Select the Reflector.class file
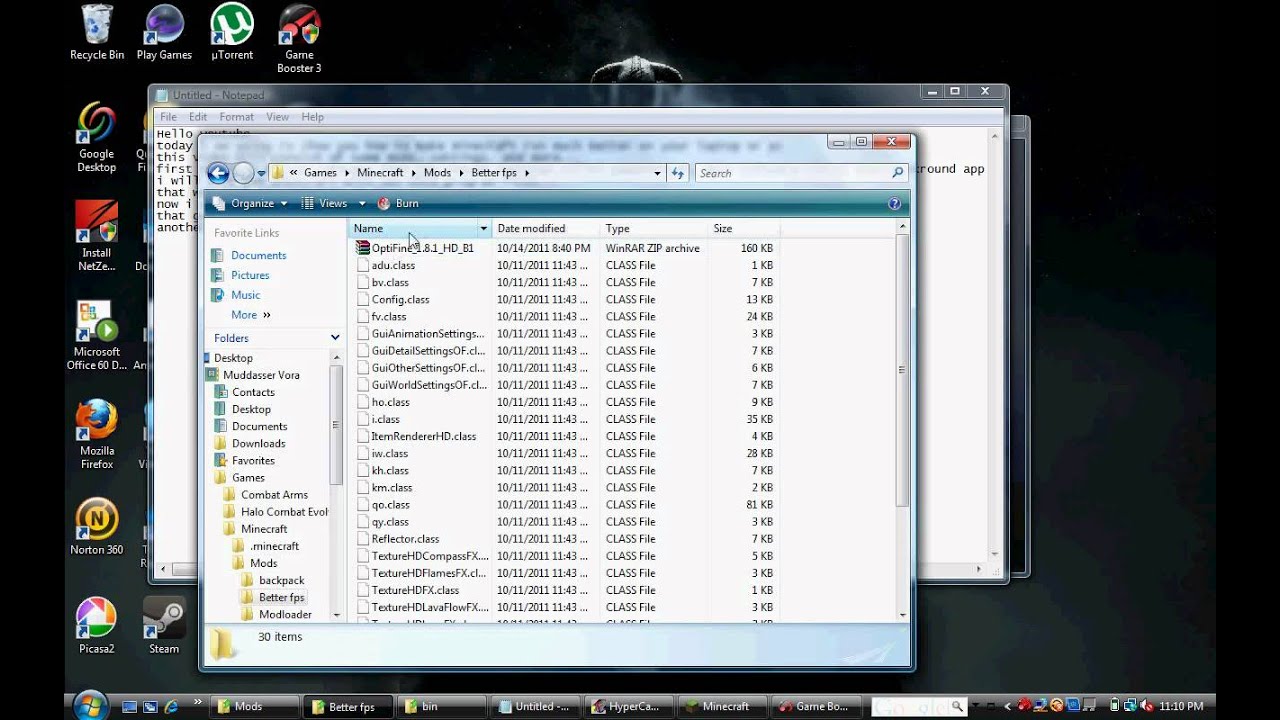Viewport: 1280px width, 720px height. point(405,539)
